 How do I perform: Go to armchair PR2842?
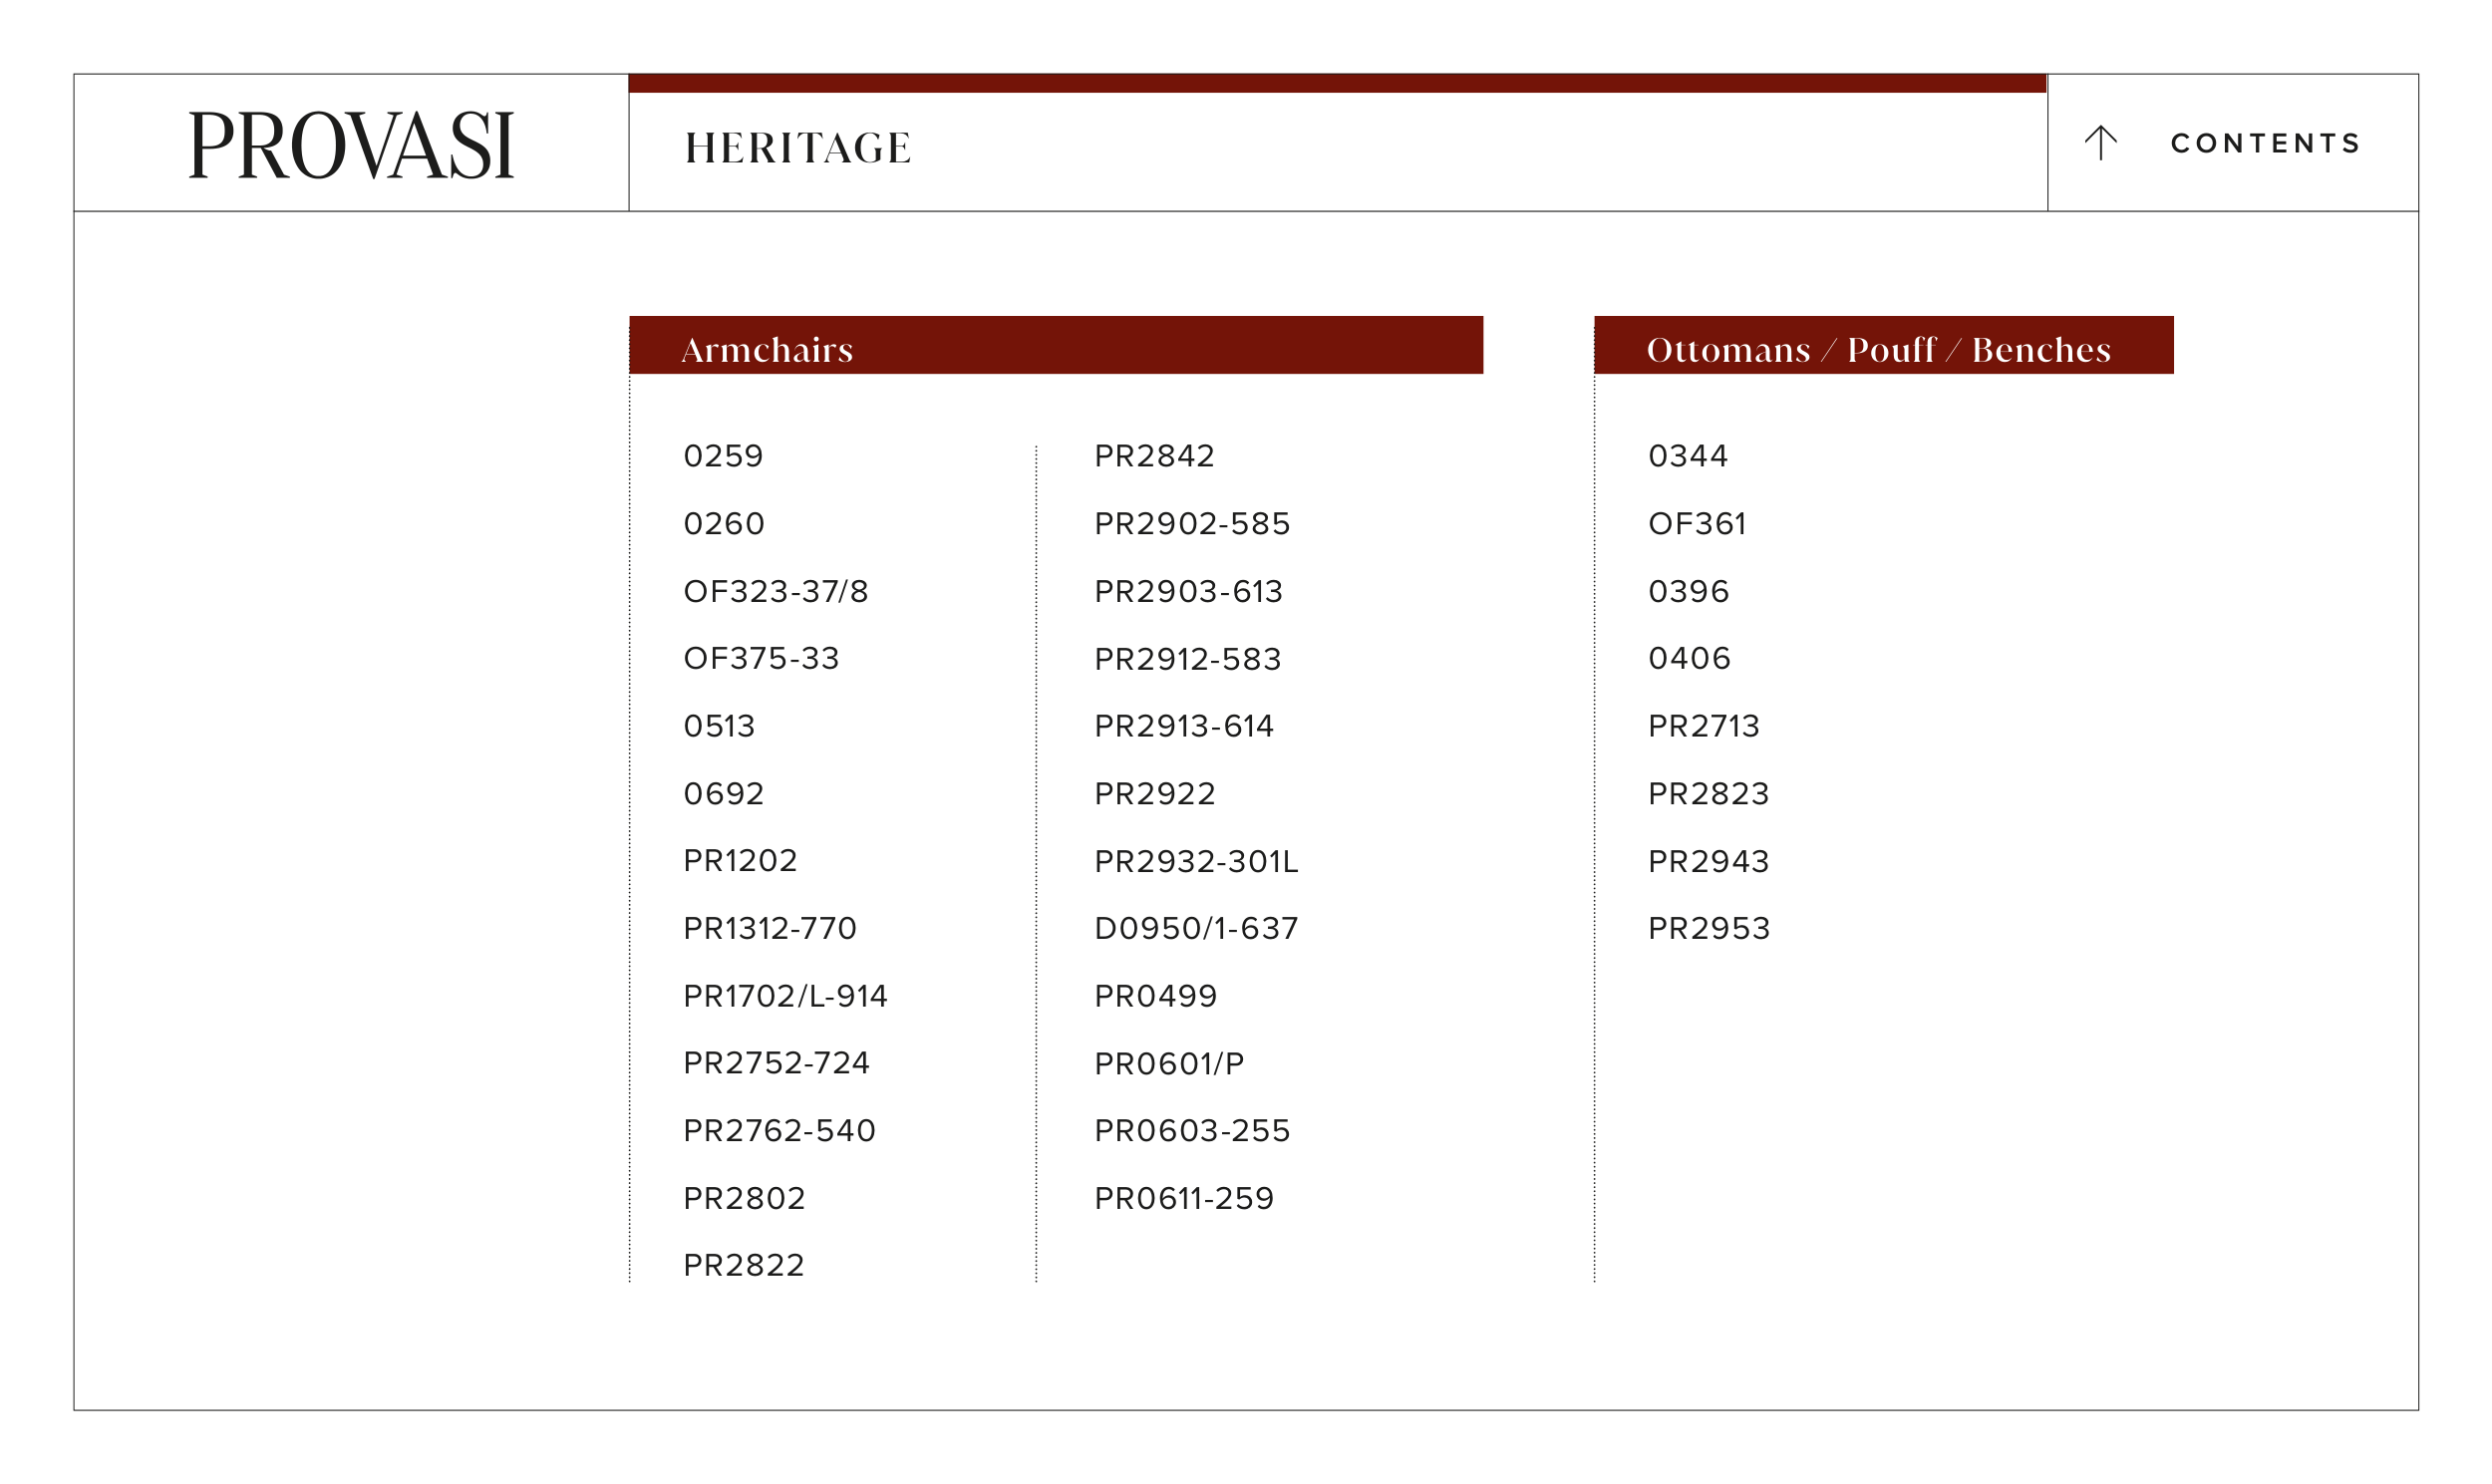1154,456
